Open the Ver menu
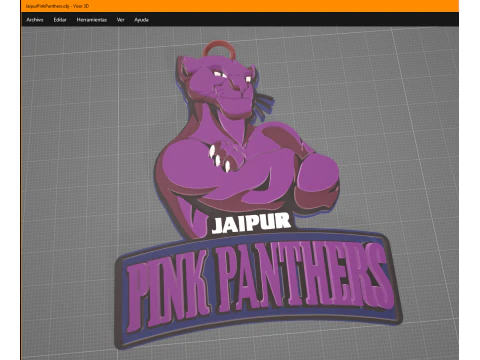480x360 pixels. point(120,20)
